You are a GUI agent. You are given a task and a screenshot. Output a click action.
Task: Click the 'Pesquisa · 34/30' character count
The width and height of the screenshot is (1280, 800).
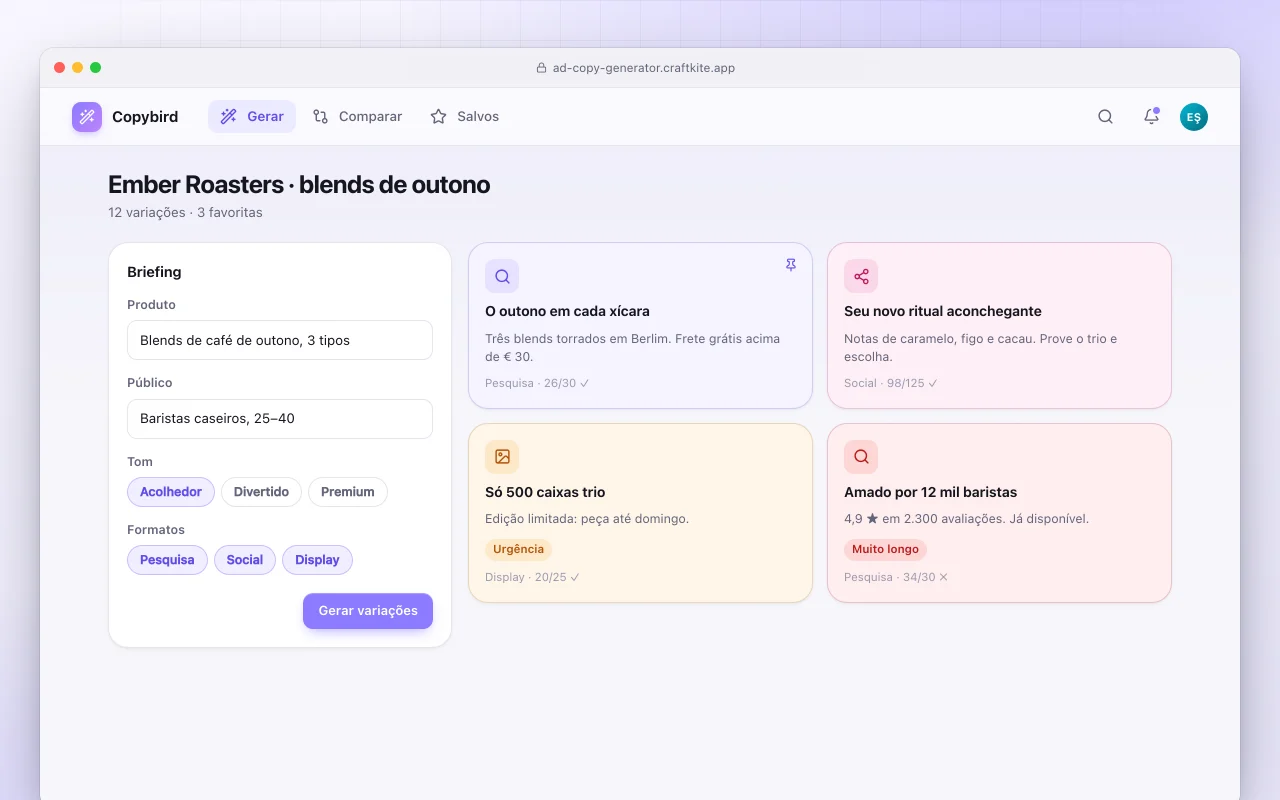(x=896, y=577)
